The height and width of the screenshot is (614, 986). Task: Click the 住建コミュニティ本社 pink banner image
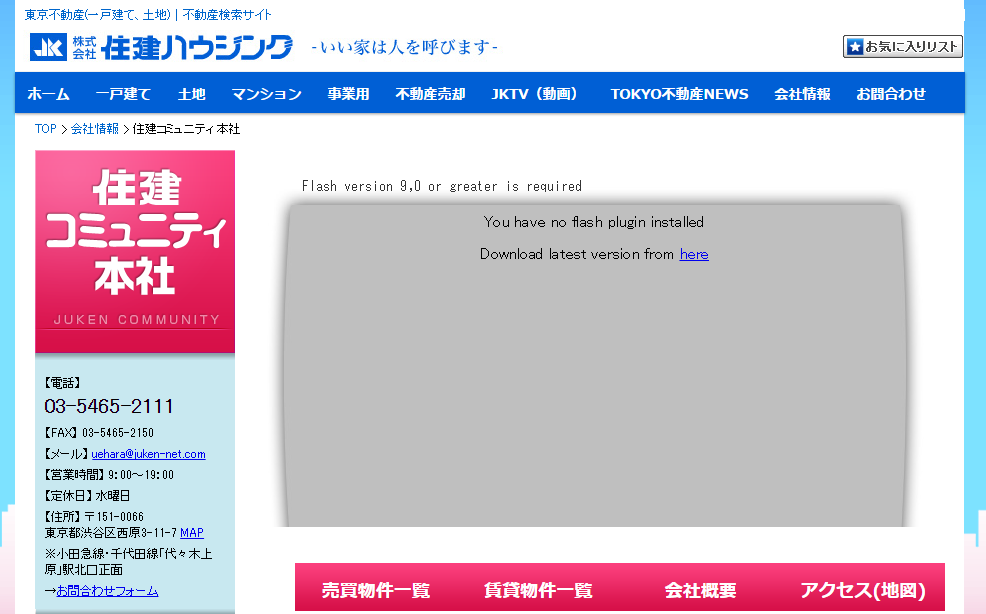coord(135,252)
